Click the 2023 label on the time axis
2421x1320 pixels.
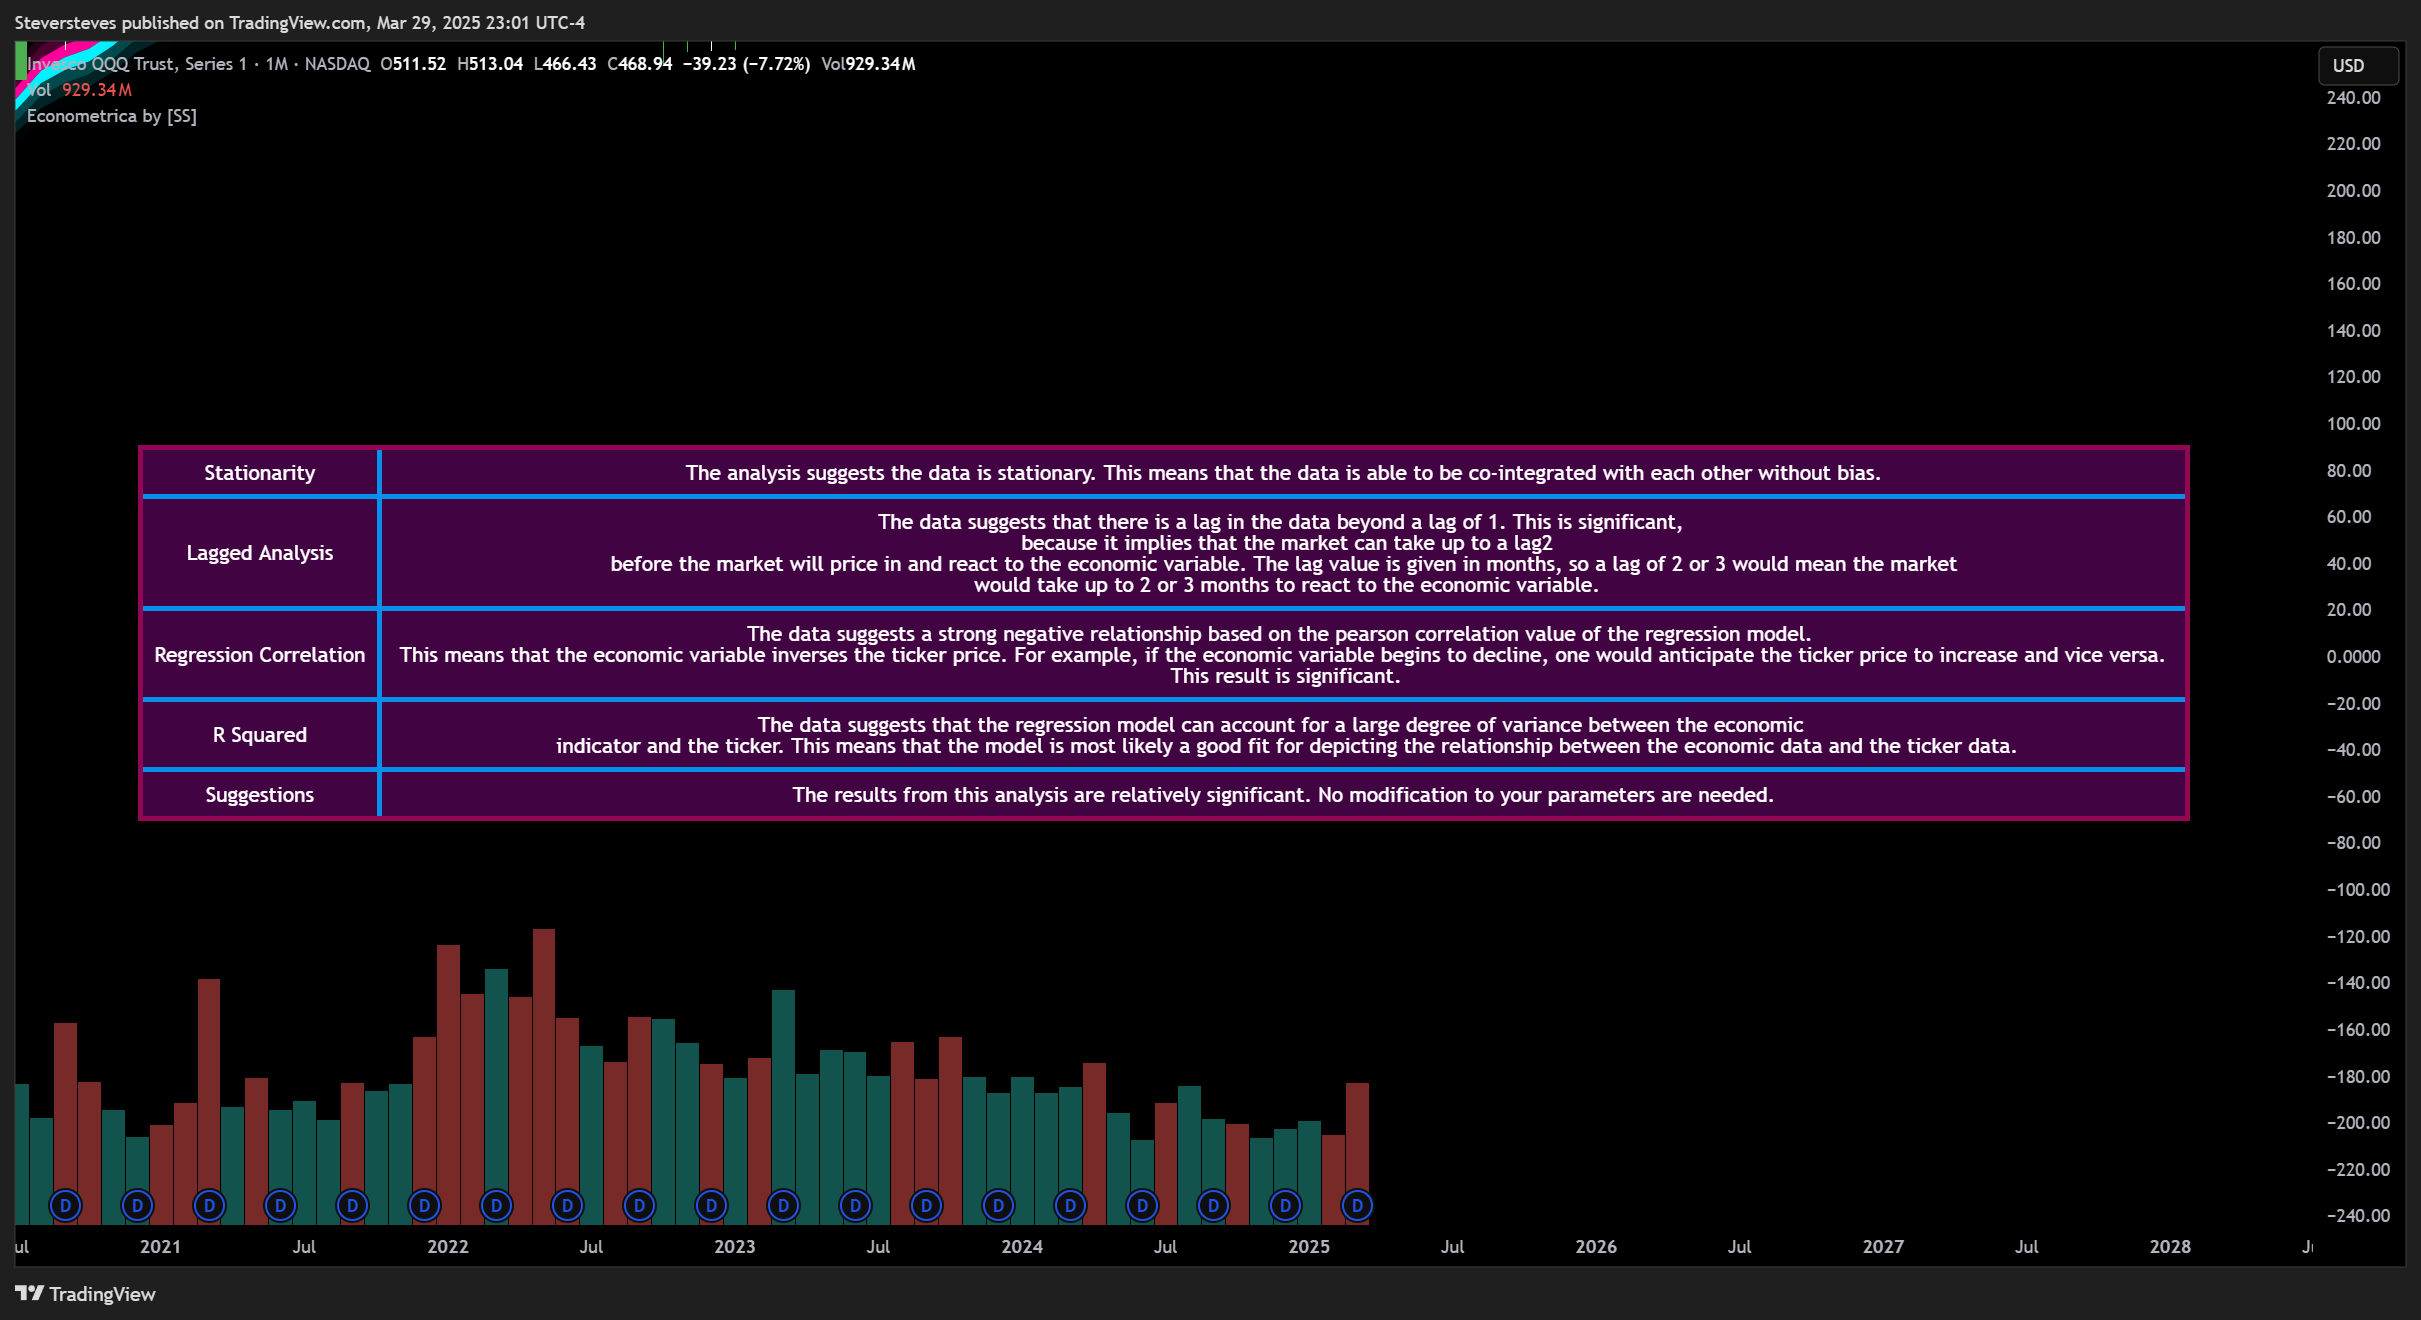coord(735,1247)
